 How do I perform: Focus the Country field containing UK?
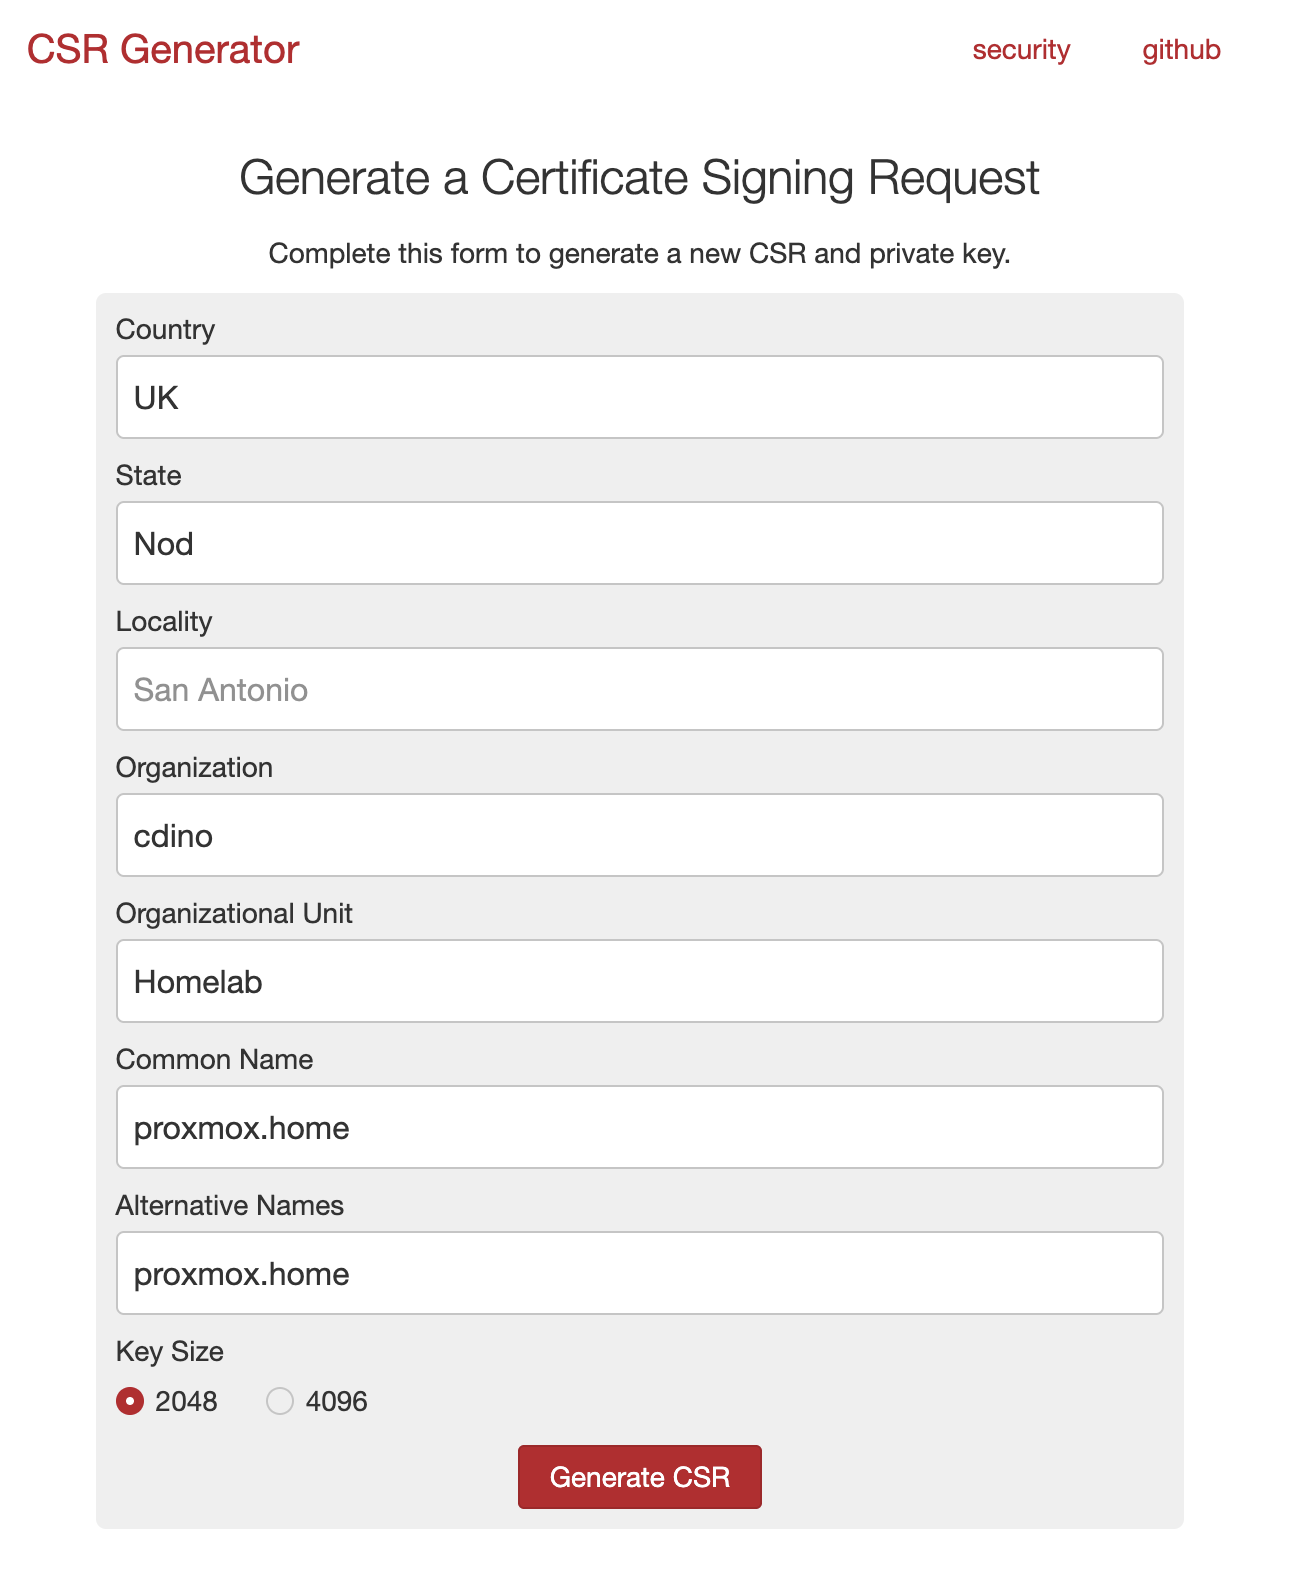tap(640, 397)
